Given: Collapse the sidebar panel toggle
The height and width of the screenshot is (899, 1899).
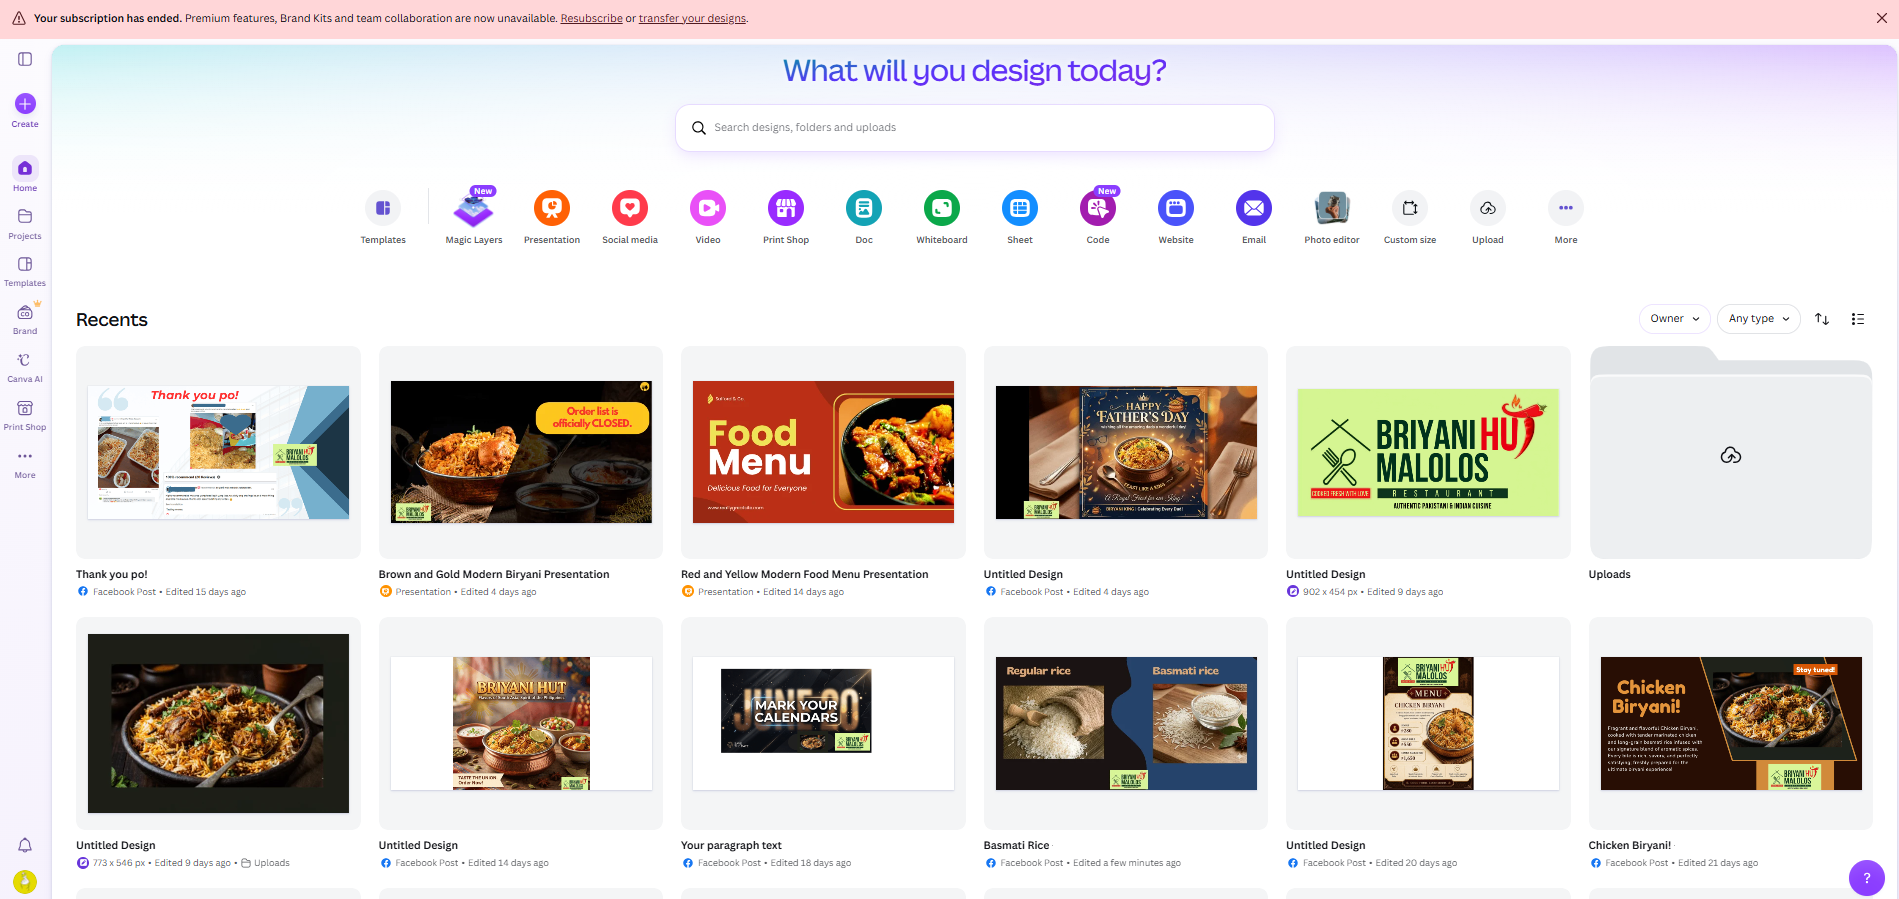Looking at the screenshot, I should pos(25,59).
